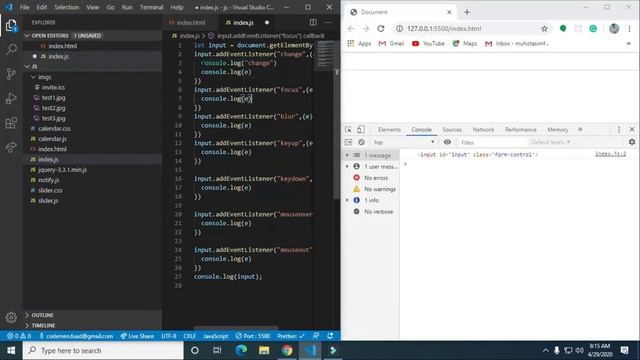This screenshot has height=360, width=640.
Task: Open the Selection menu
Action: (67, 7)
